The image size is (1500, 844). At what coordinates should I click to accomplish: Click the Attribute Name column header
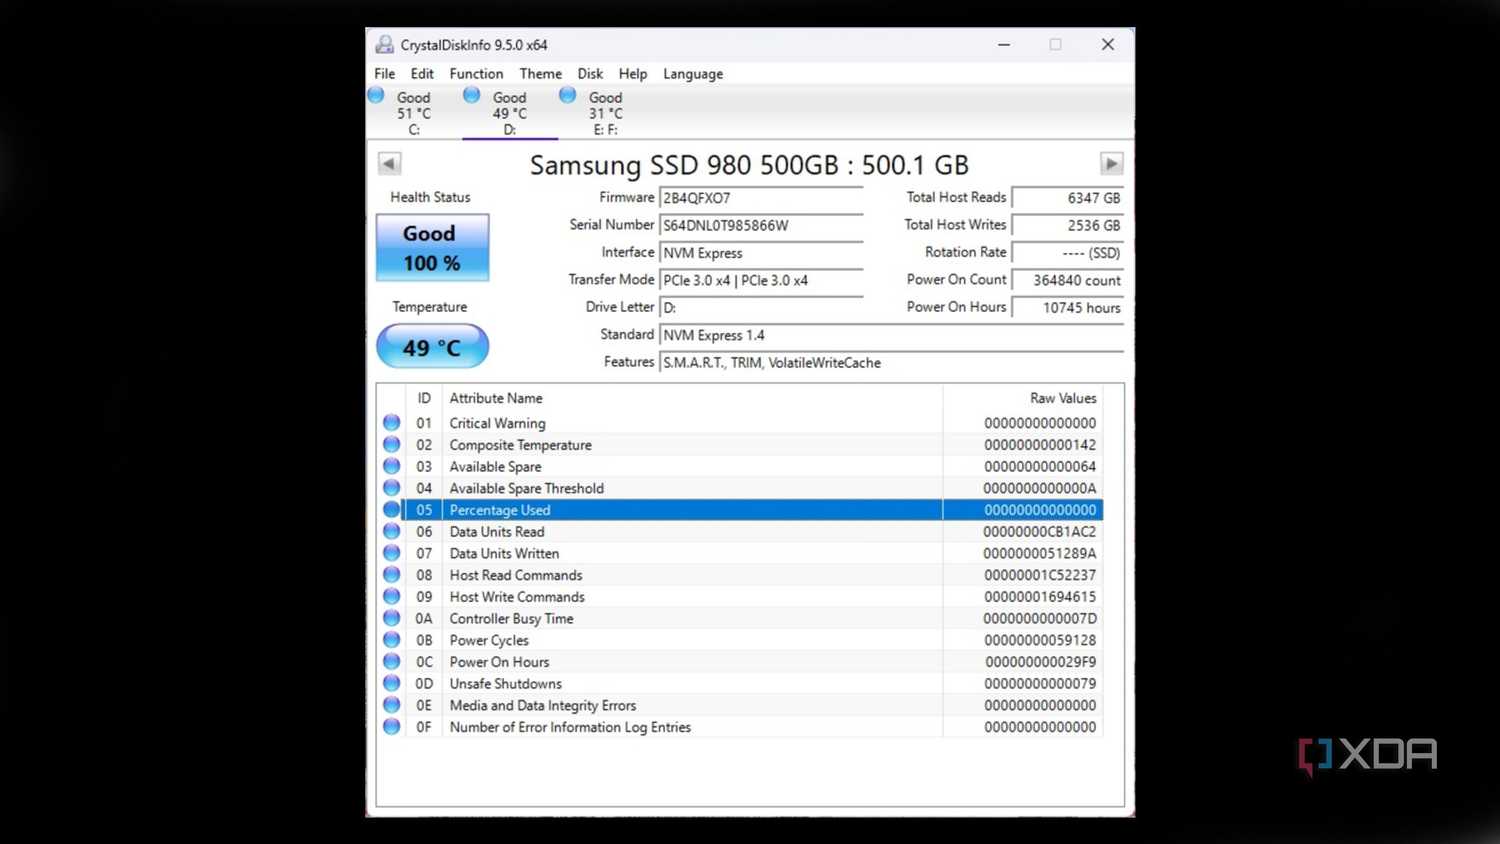click(691, 398)
